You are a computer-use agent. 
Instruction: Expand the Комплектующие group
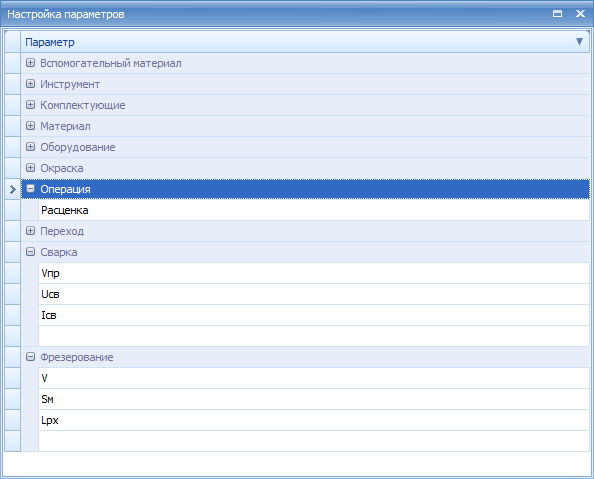tap(30, 105)
